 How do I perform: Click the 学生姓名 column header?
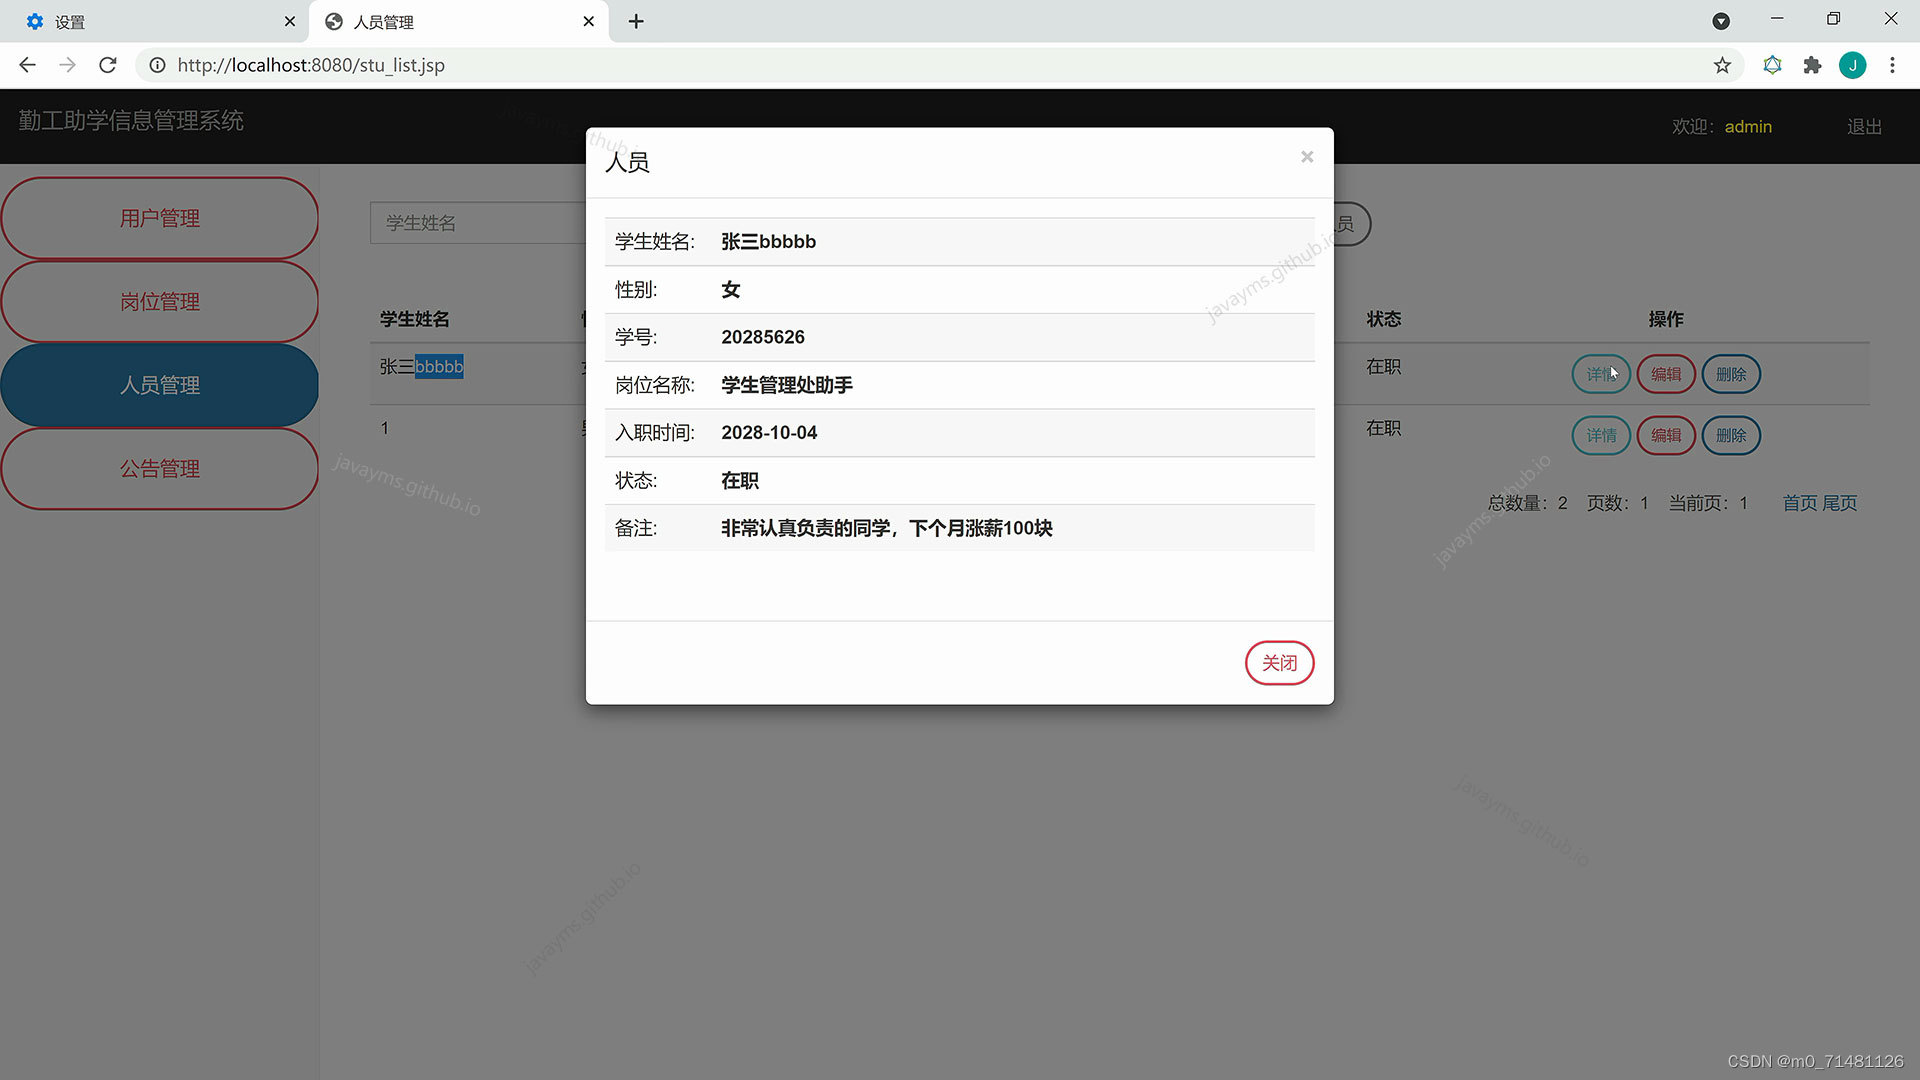tap(414, 319)
